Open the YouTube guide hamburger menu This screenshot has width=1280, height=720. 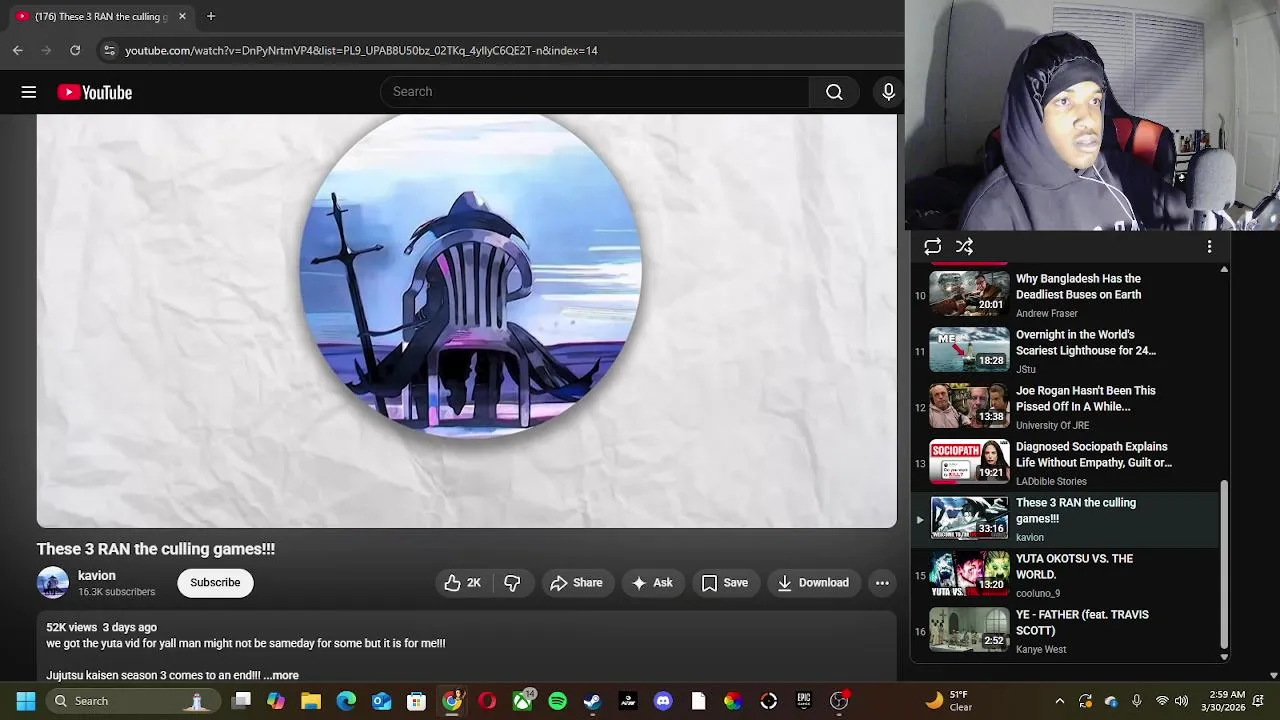click(x=29, y=92)
